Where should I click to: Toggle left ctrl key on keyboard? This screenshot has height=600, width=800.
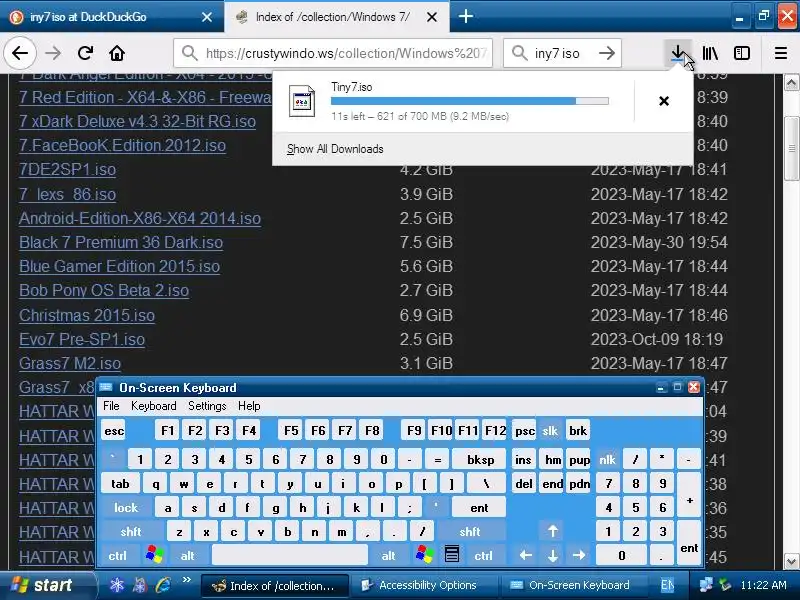coord(118,555)
